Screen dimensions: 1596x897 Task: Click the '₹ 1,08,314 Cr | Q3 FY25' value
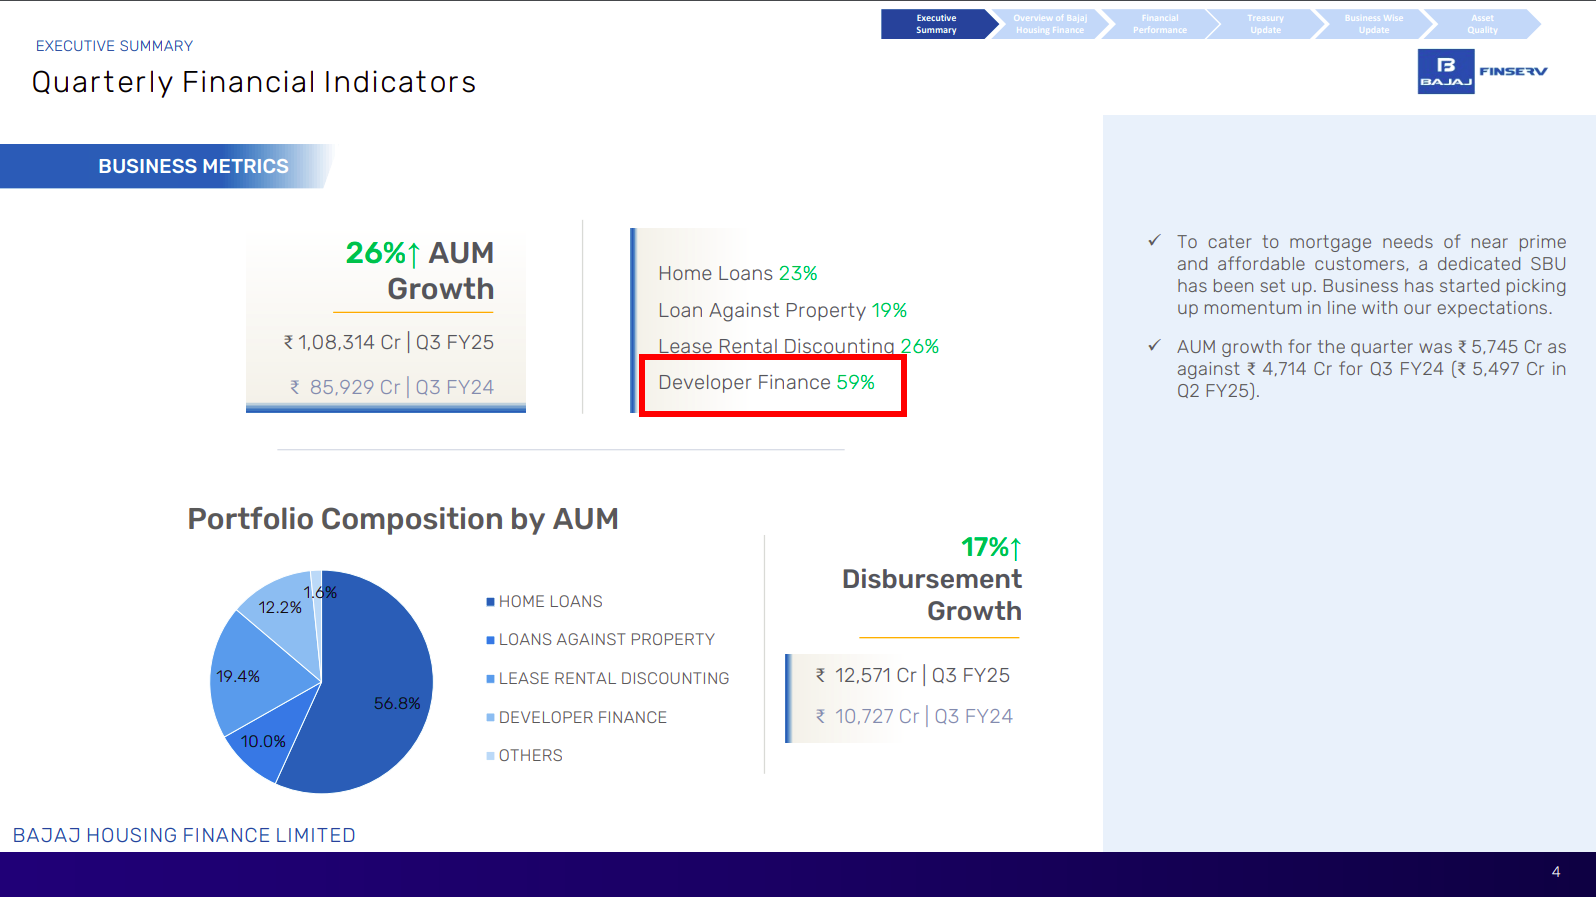(x=389, y=343)
